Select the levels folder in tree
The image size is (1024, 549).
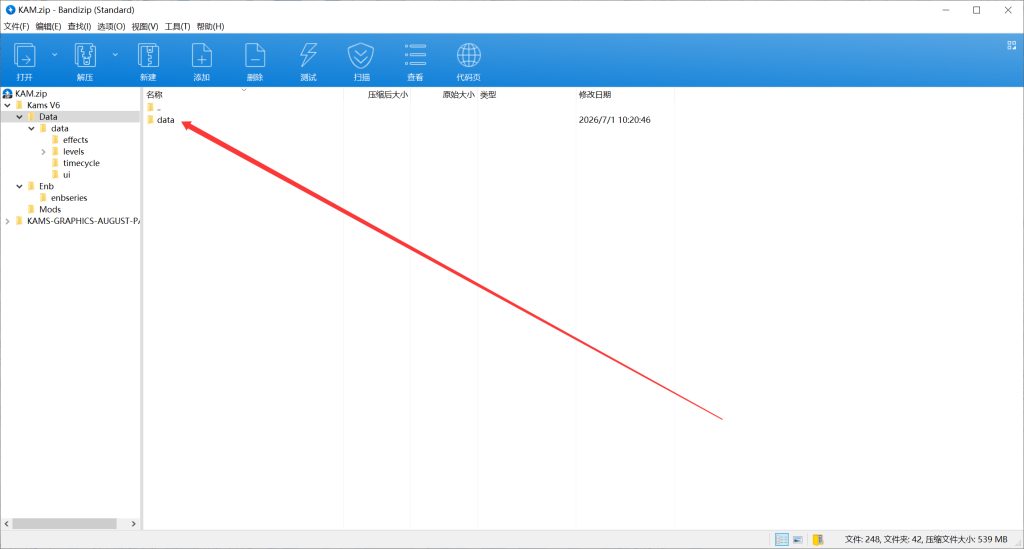[73, 151]
